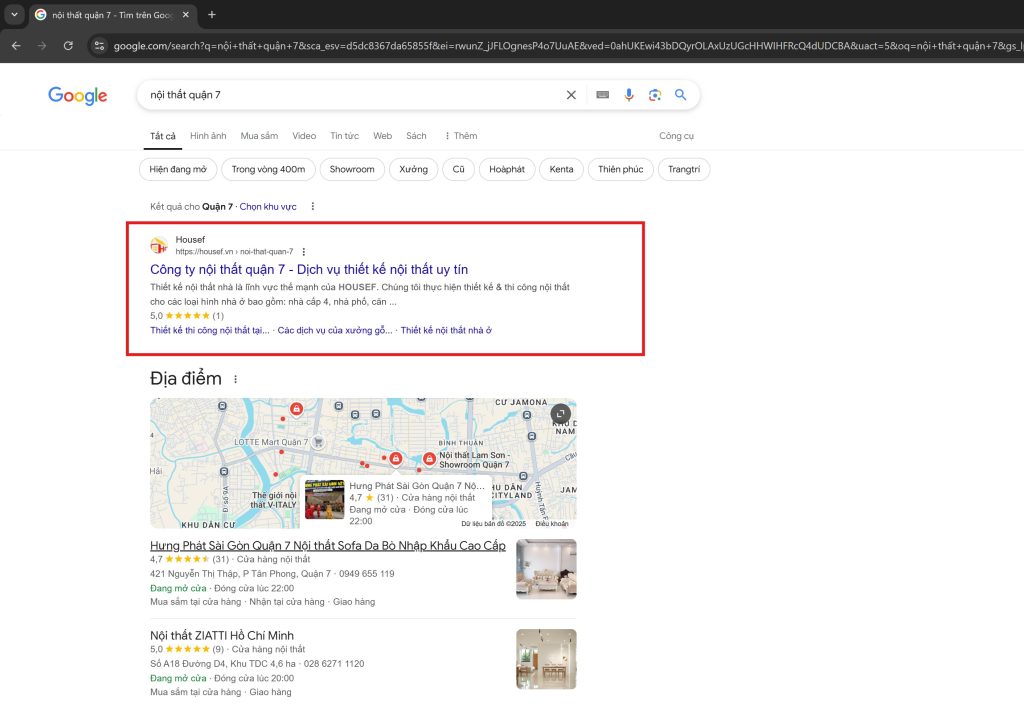Click LOTTE Mart Quận 7 map marker

[318, 442]
